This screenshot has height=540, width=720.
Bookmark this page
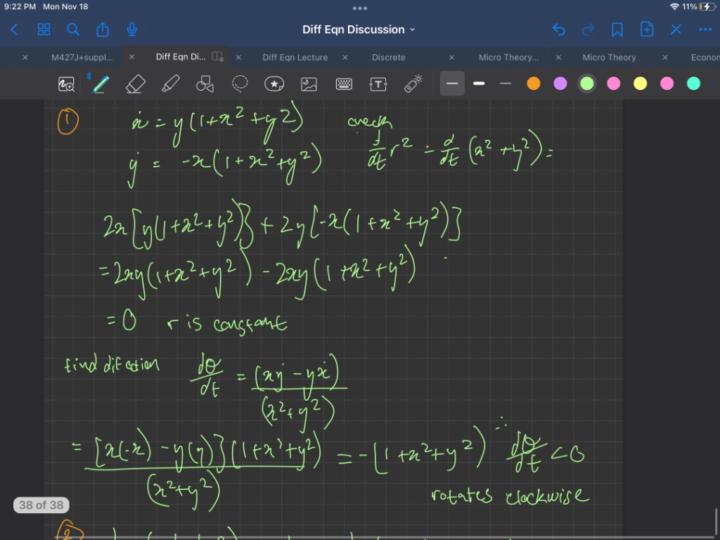(x=617, y=30)
